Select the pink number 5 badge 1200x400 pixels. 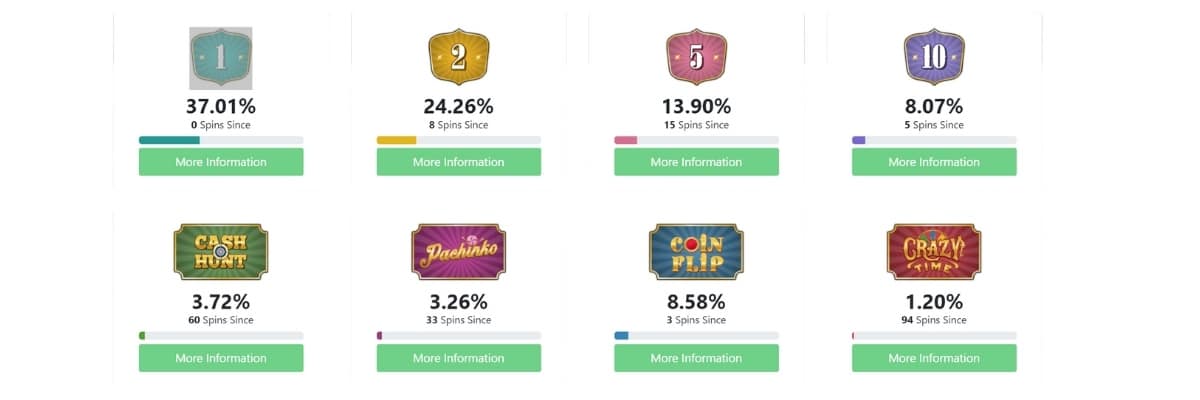click(x=696, y=58)
